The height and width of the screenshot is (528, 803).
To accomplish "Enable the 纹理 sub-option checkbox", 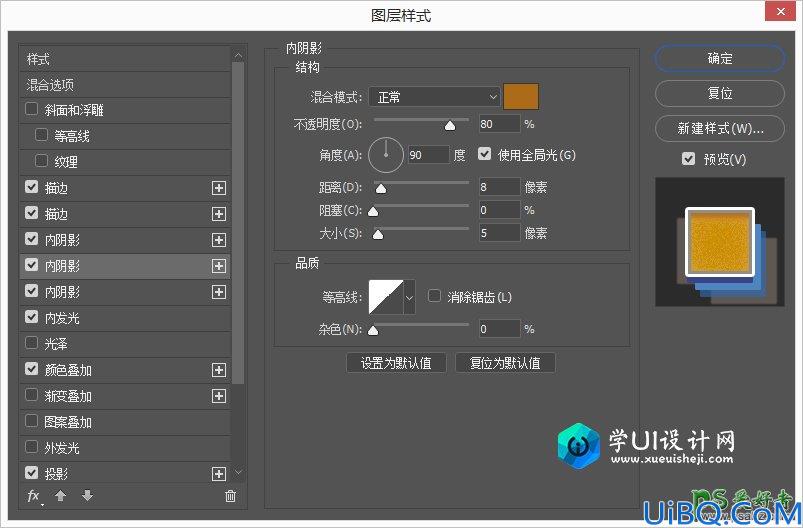I will pos(41,161).
